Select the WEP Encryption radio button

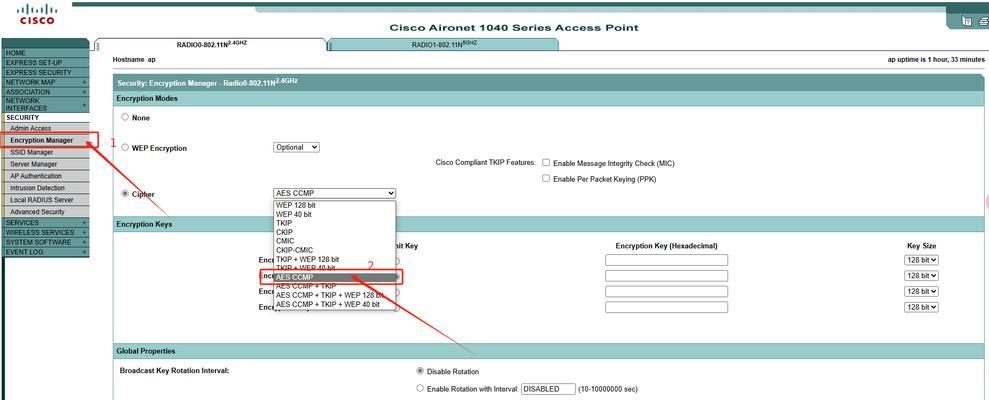(x=125, y=147)
